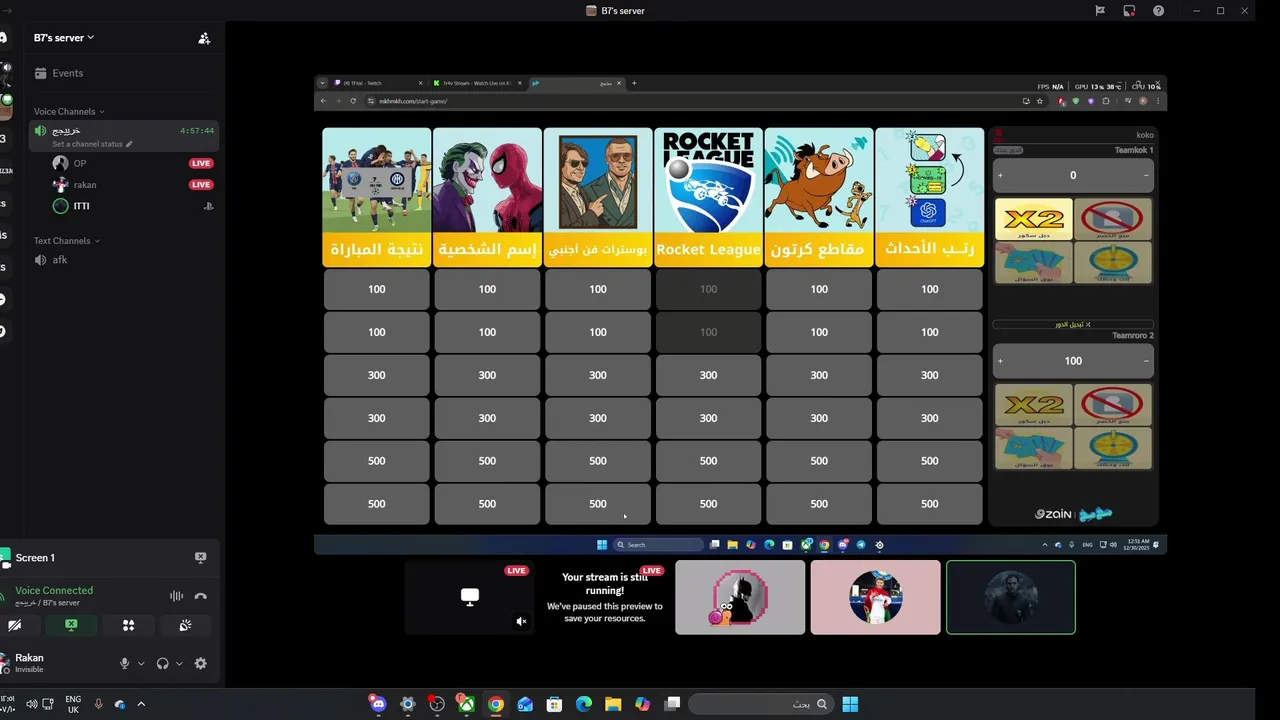1280x720 pixels.
Task: Click the Rocket League category card
Action: tap(708, 197)
